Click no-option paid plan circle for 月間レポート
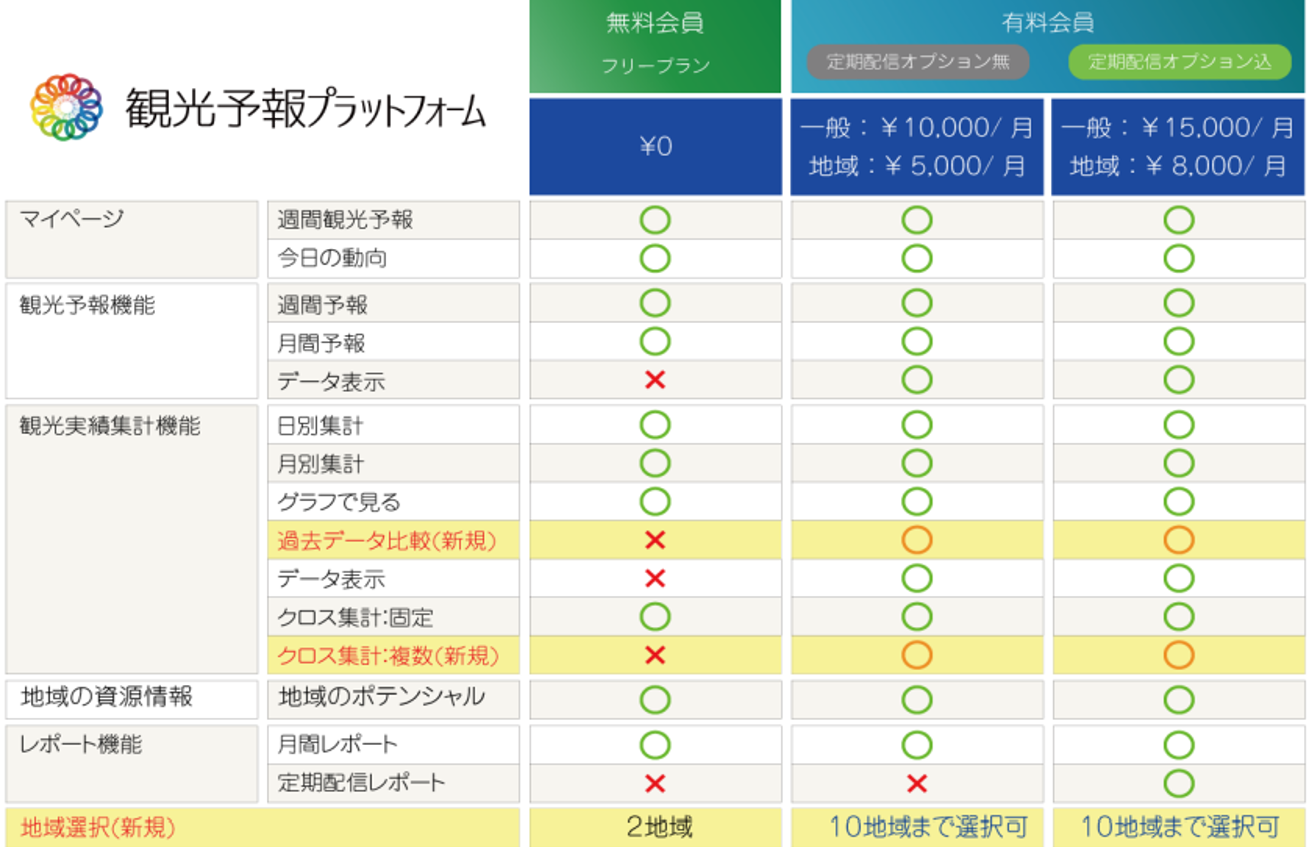Image resolution: width=1309 pixels, height=847 pixels. click(917, 745)
